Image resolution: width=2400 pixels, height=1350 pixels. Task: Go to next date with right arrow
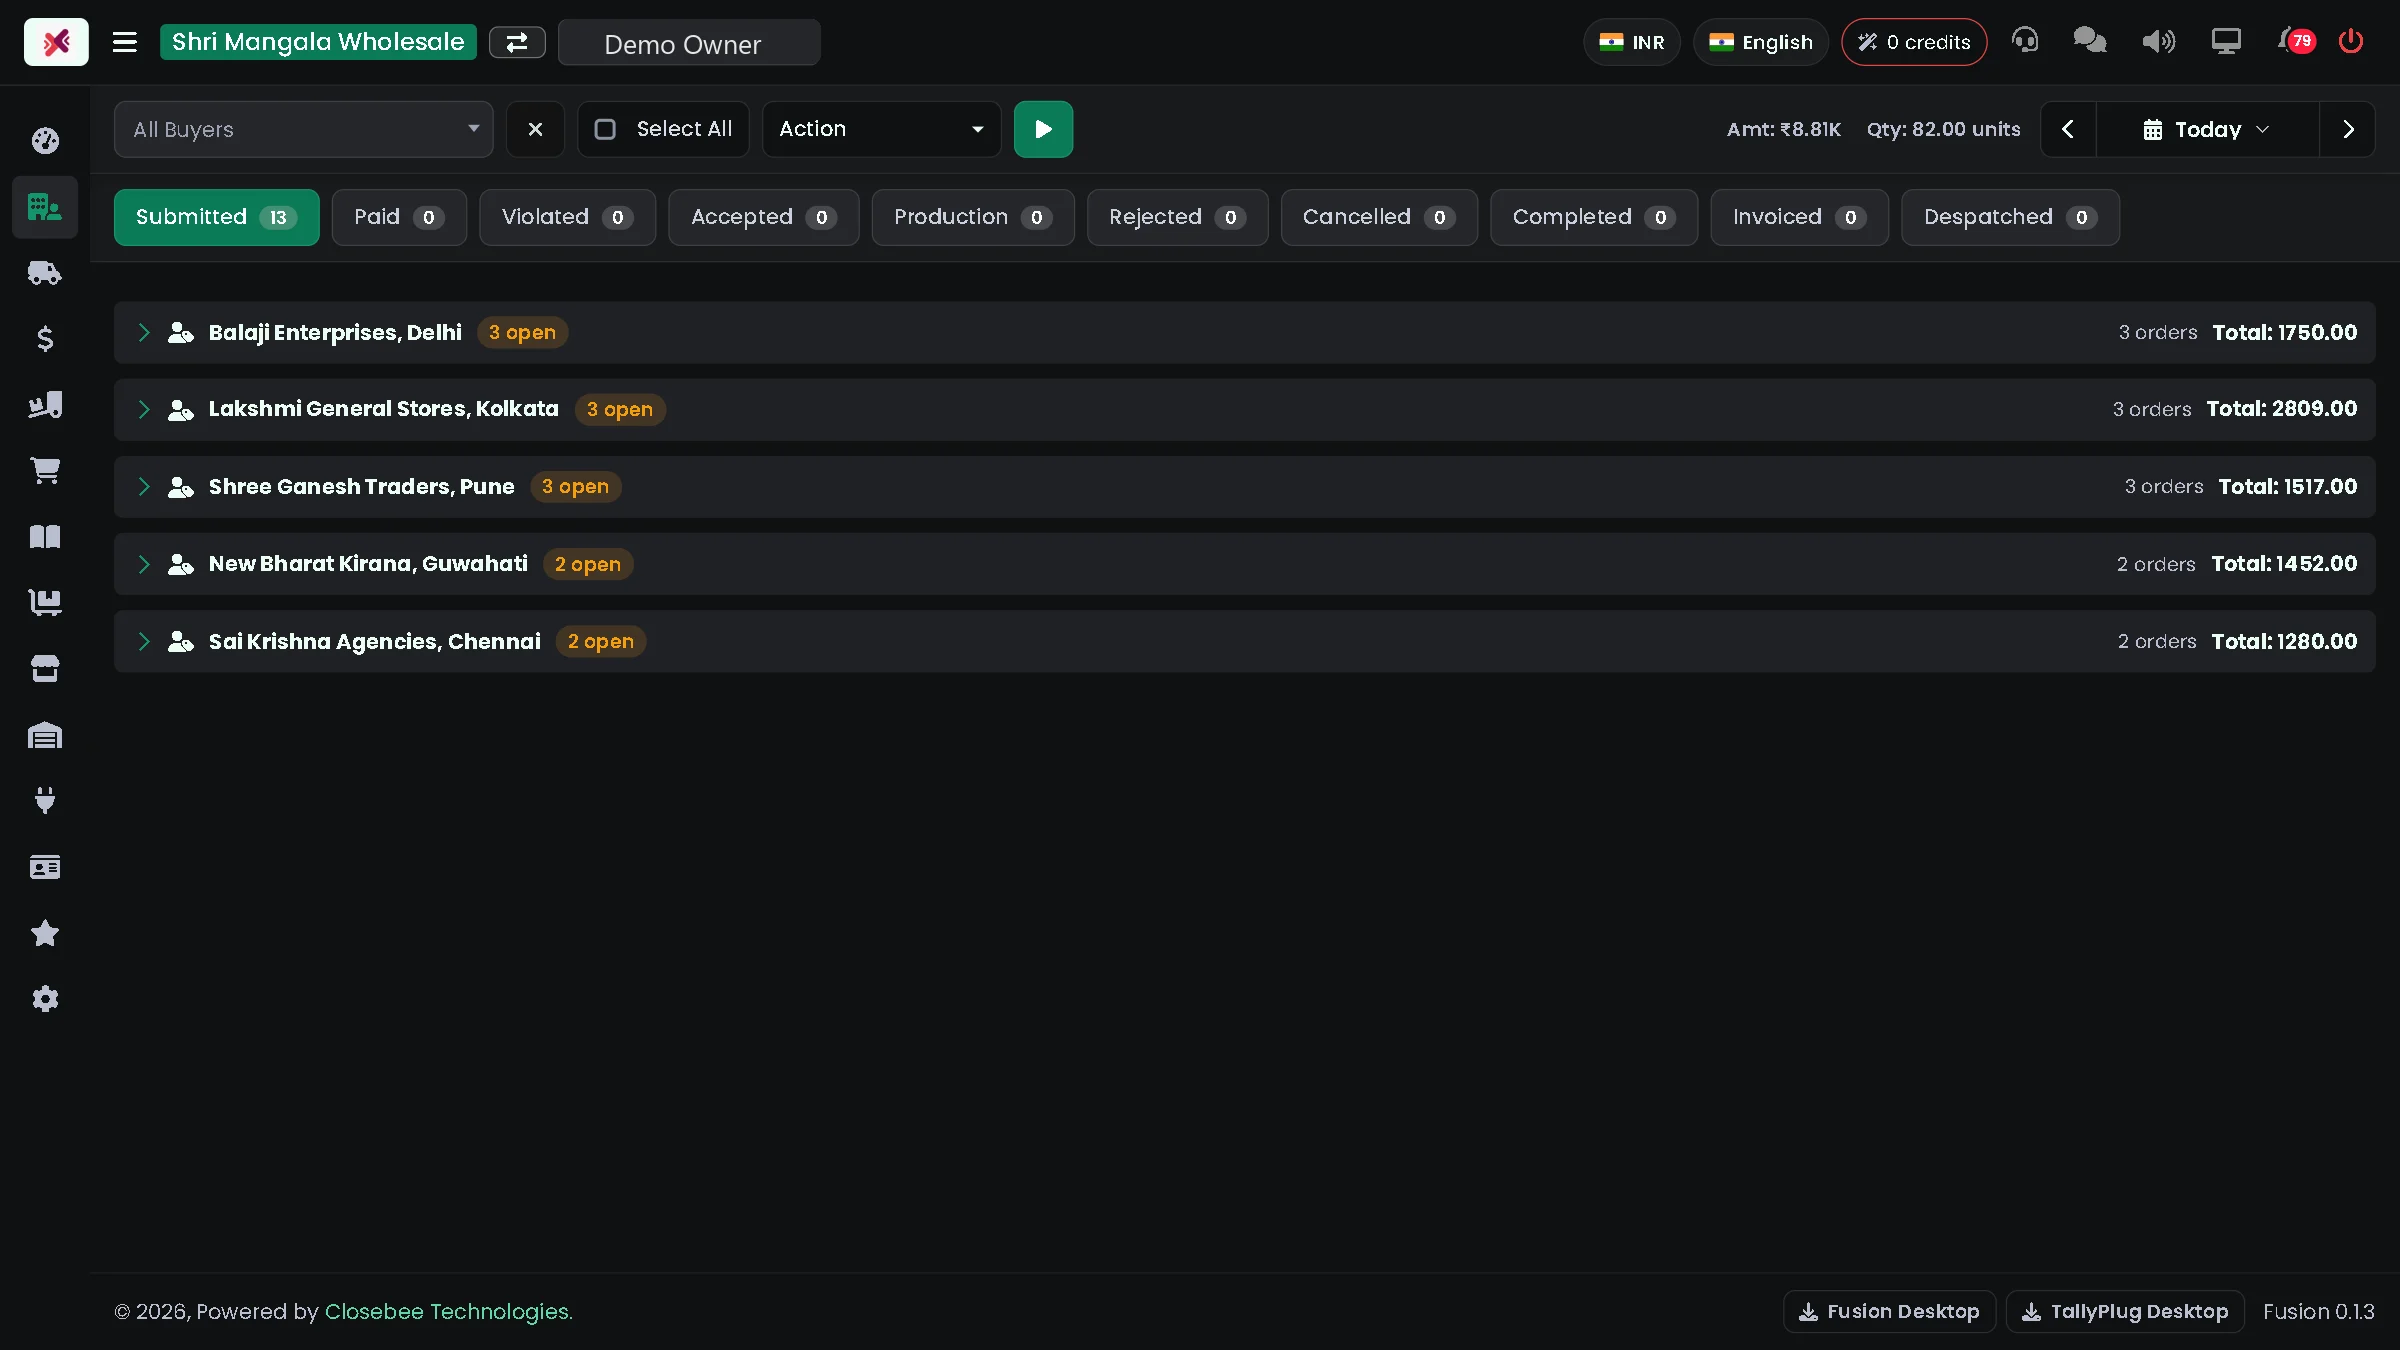(x=2348, y=129)
